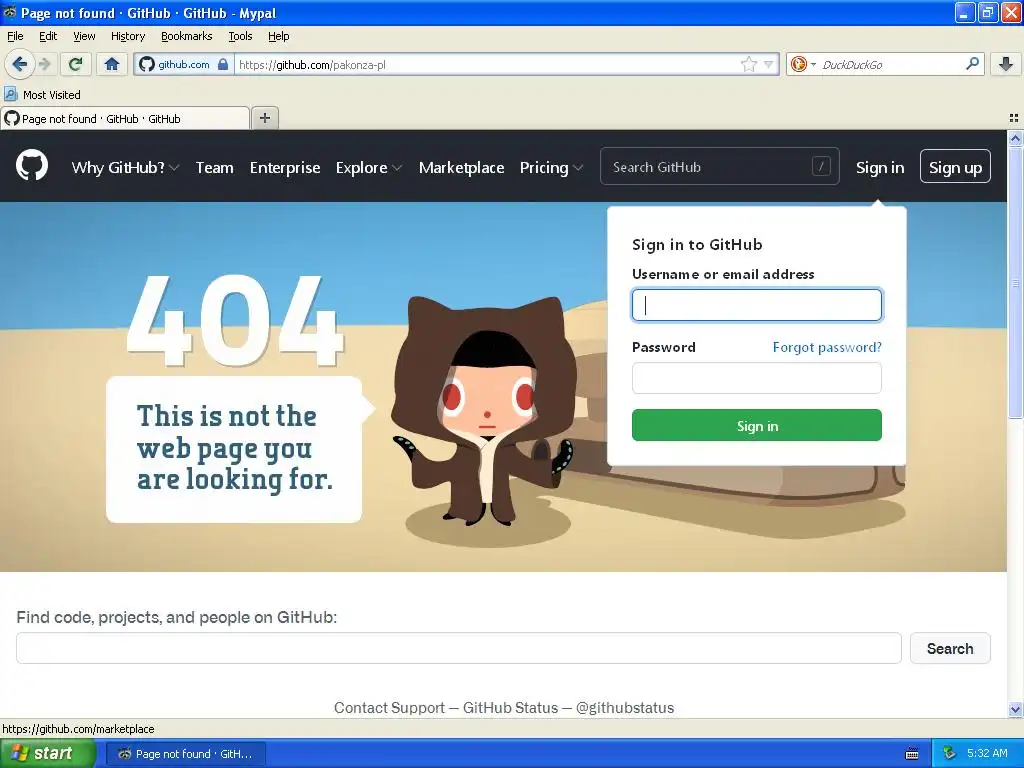Focus the Search GitHub field in header
Screen dimensions: 1024x768
tap(719, 167)
